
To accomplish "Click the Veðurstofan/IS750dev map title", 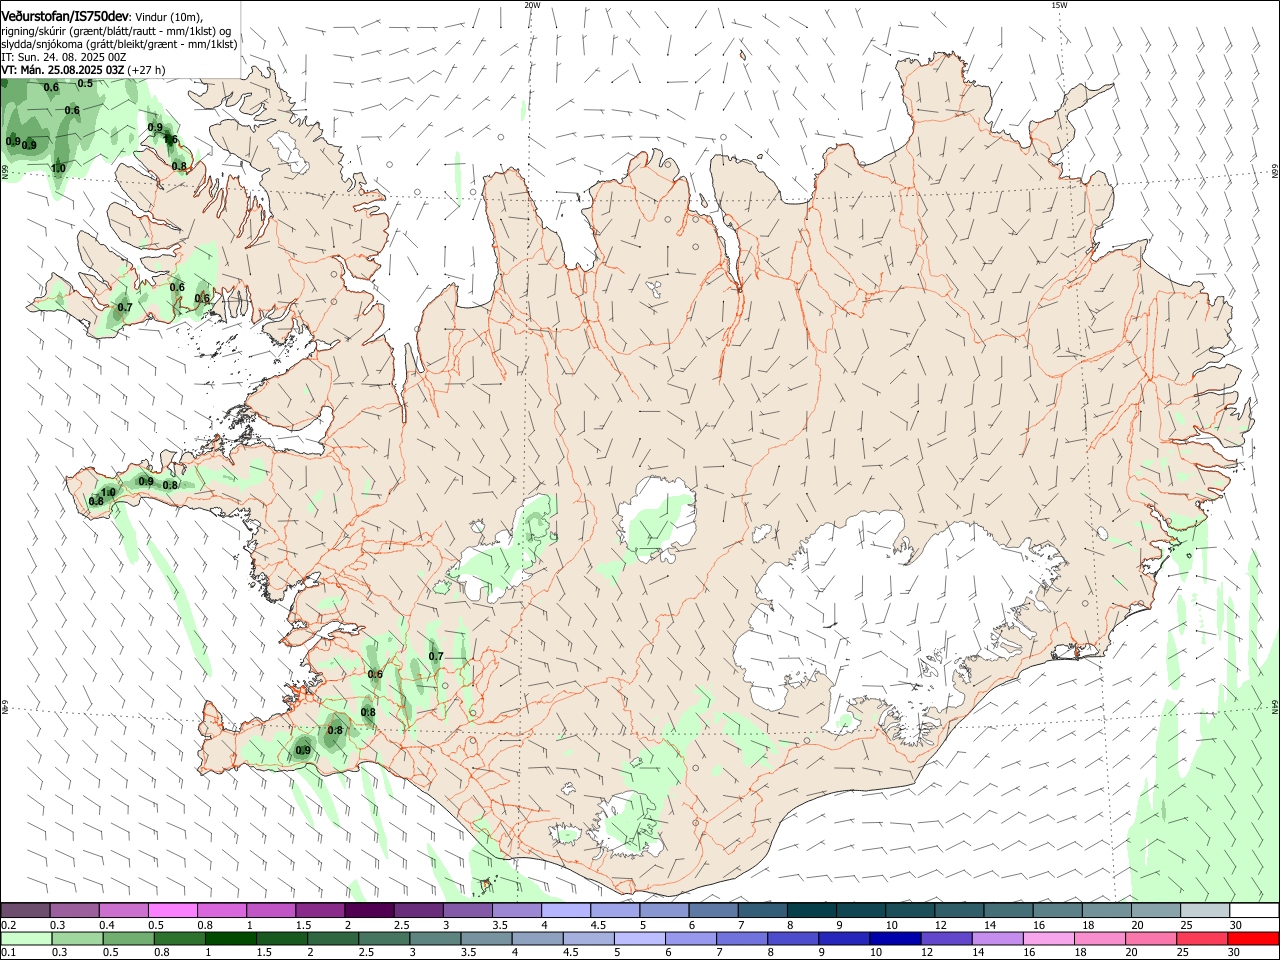I will tap(65, 17).
